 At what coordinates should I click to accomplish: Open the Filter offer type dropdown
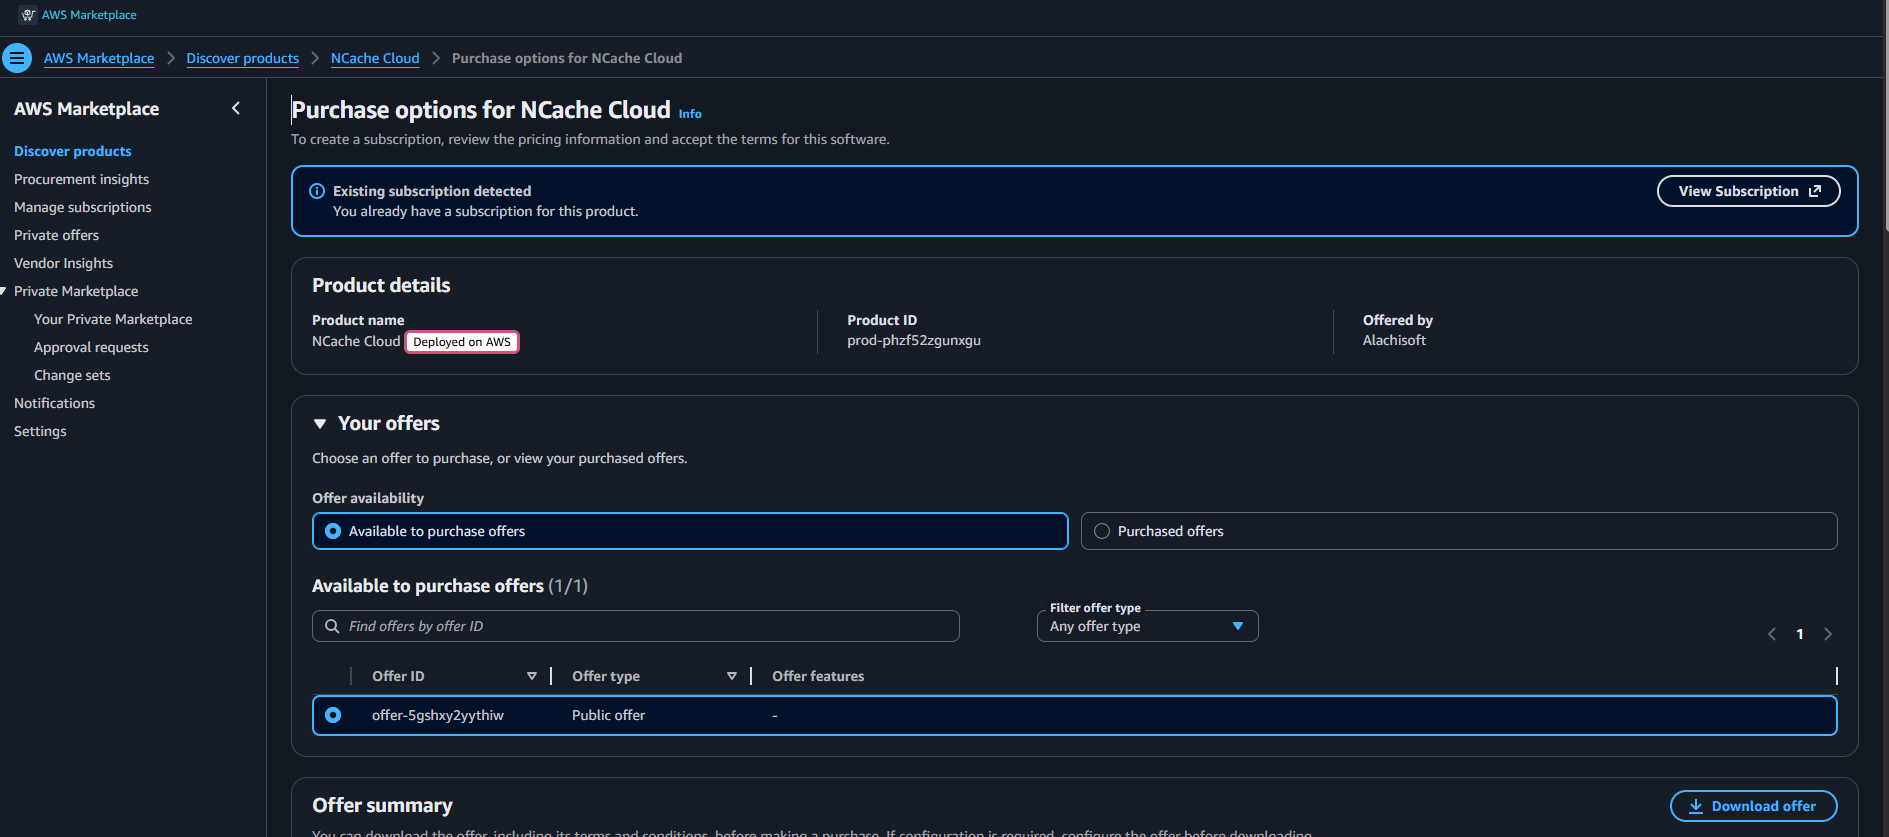pyautogui.click(x=1147, y=626)
